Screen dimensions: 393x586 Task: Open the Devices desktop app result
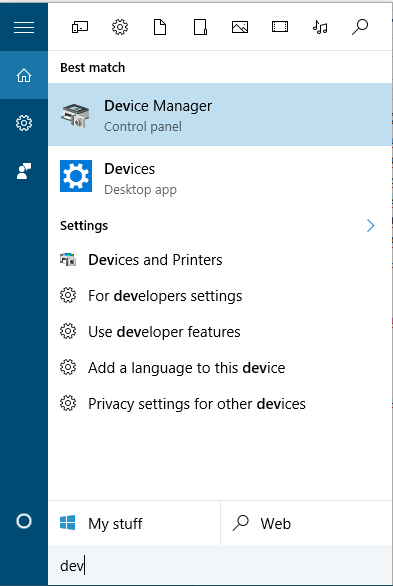[x=220, y=178]
